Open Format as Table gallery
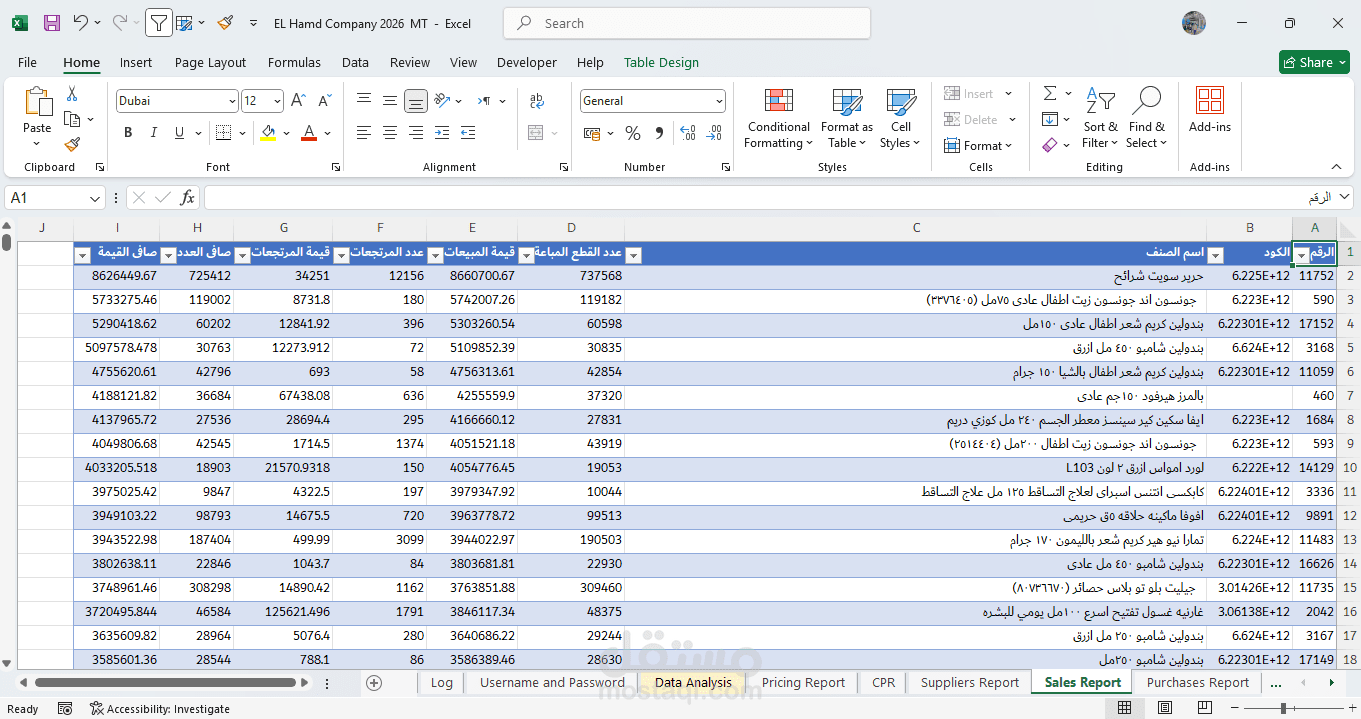Image resolution: width=1361 pixels, height=719 pixels. [x=846, y=119]
